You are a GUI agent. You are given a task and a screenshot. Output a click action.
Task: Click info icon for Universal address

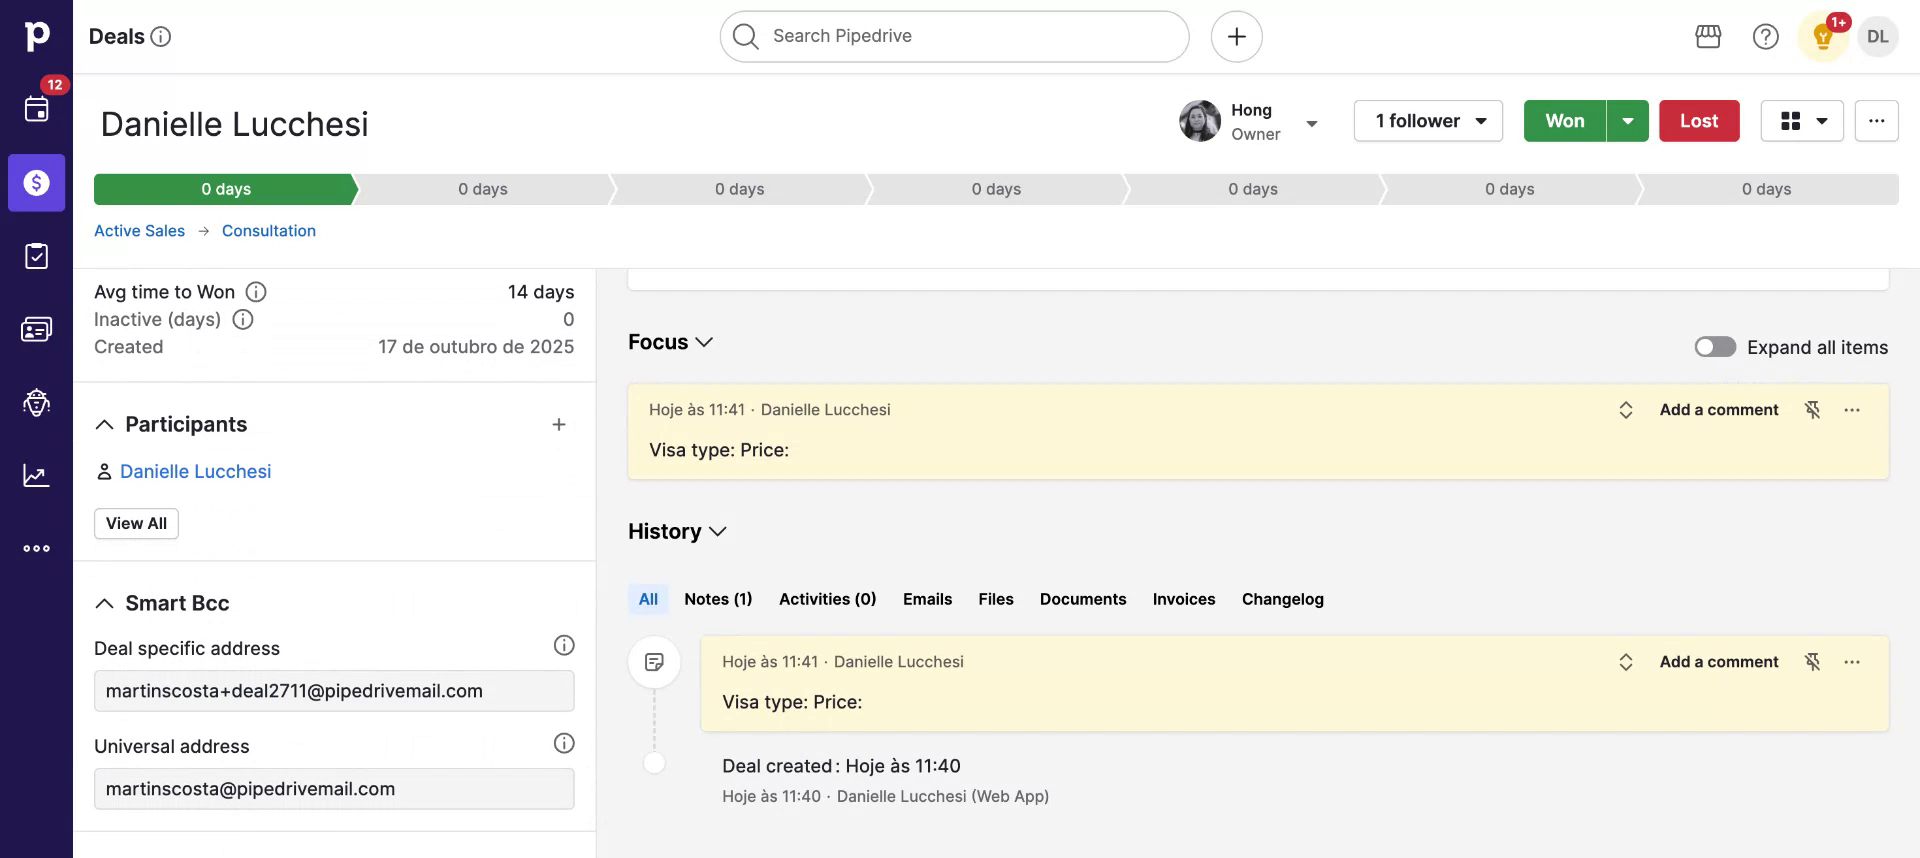tap(564, 743)
